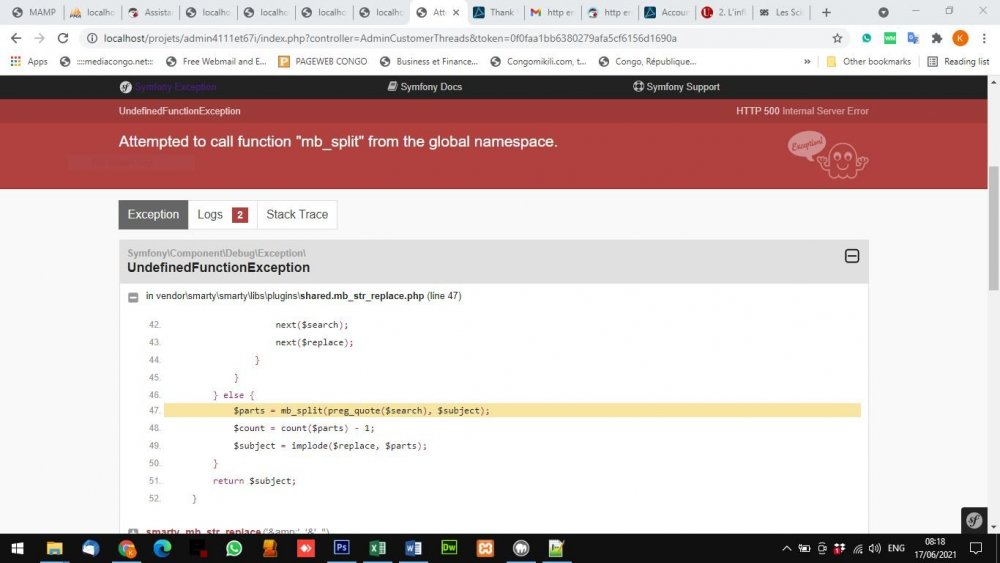Screen dimensions: 1000x563
Task: Open WhatsApp from the taskbar
Action: point(234,548)
